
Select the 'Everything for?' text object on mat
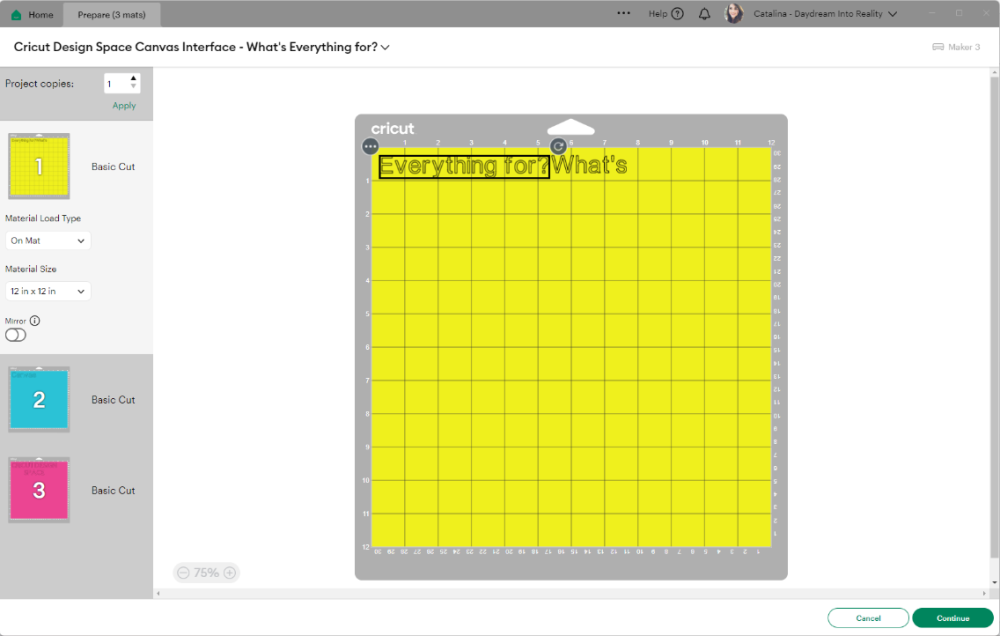464,166
